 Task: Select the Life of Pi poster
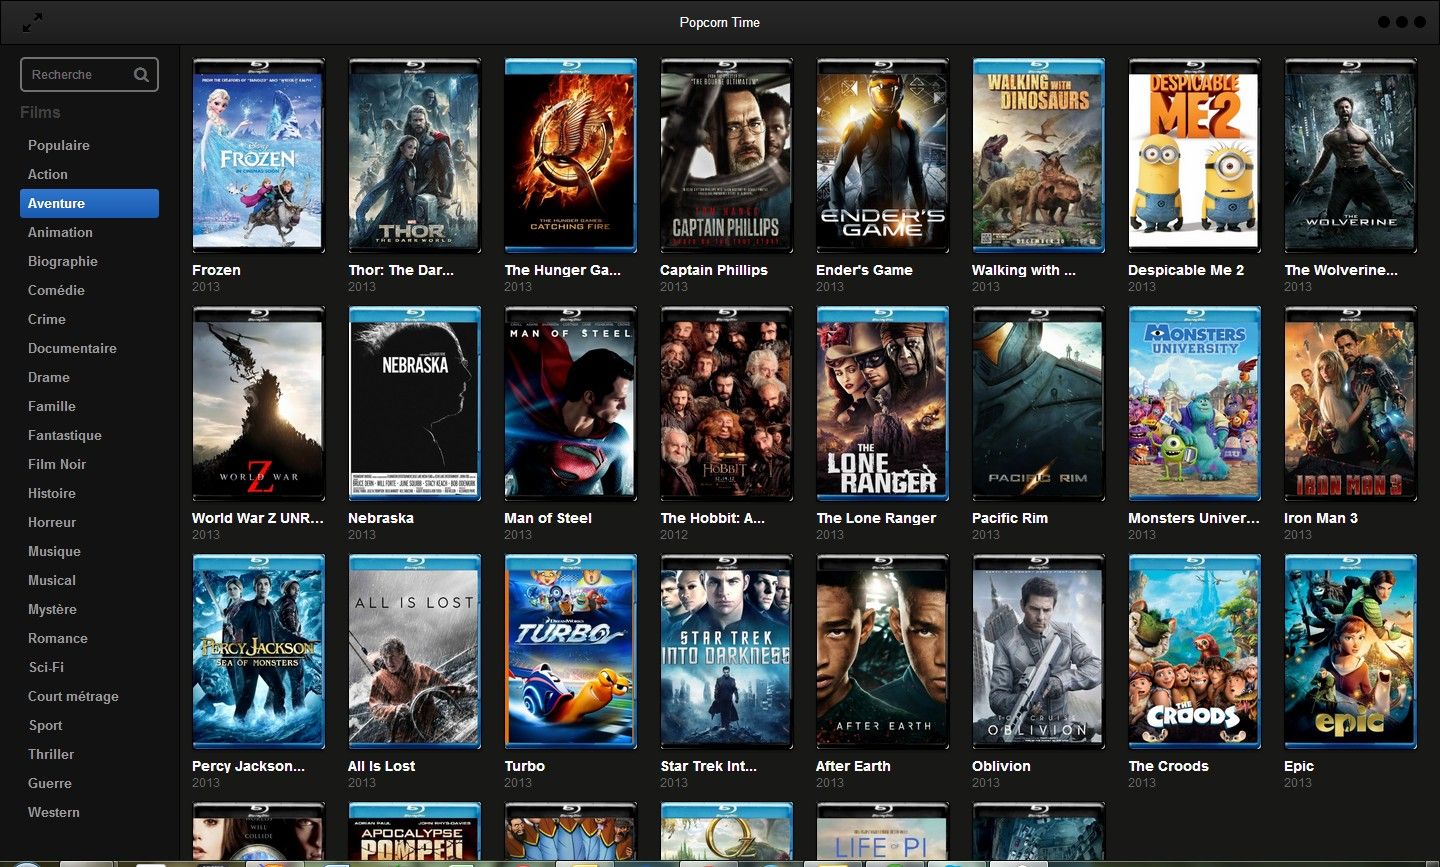coord(882,831)
